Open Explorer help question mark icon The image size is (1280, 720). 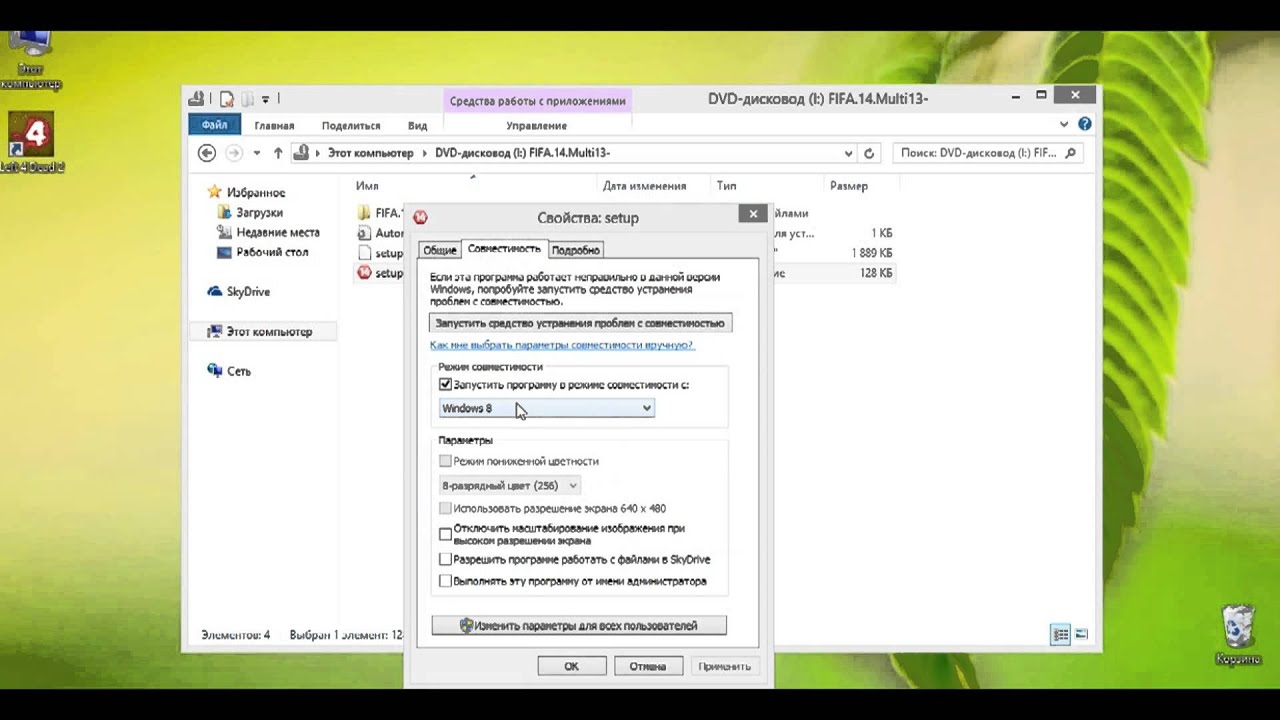(1085, 125)
